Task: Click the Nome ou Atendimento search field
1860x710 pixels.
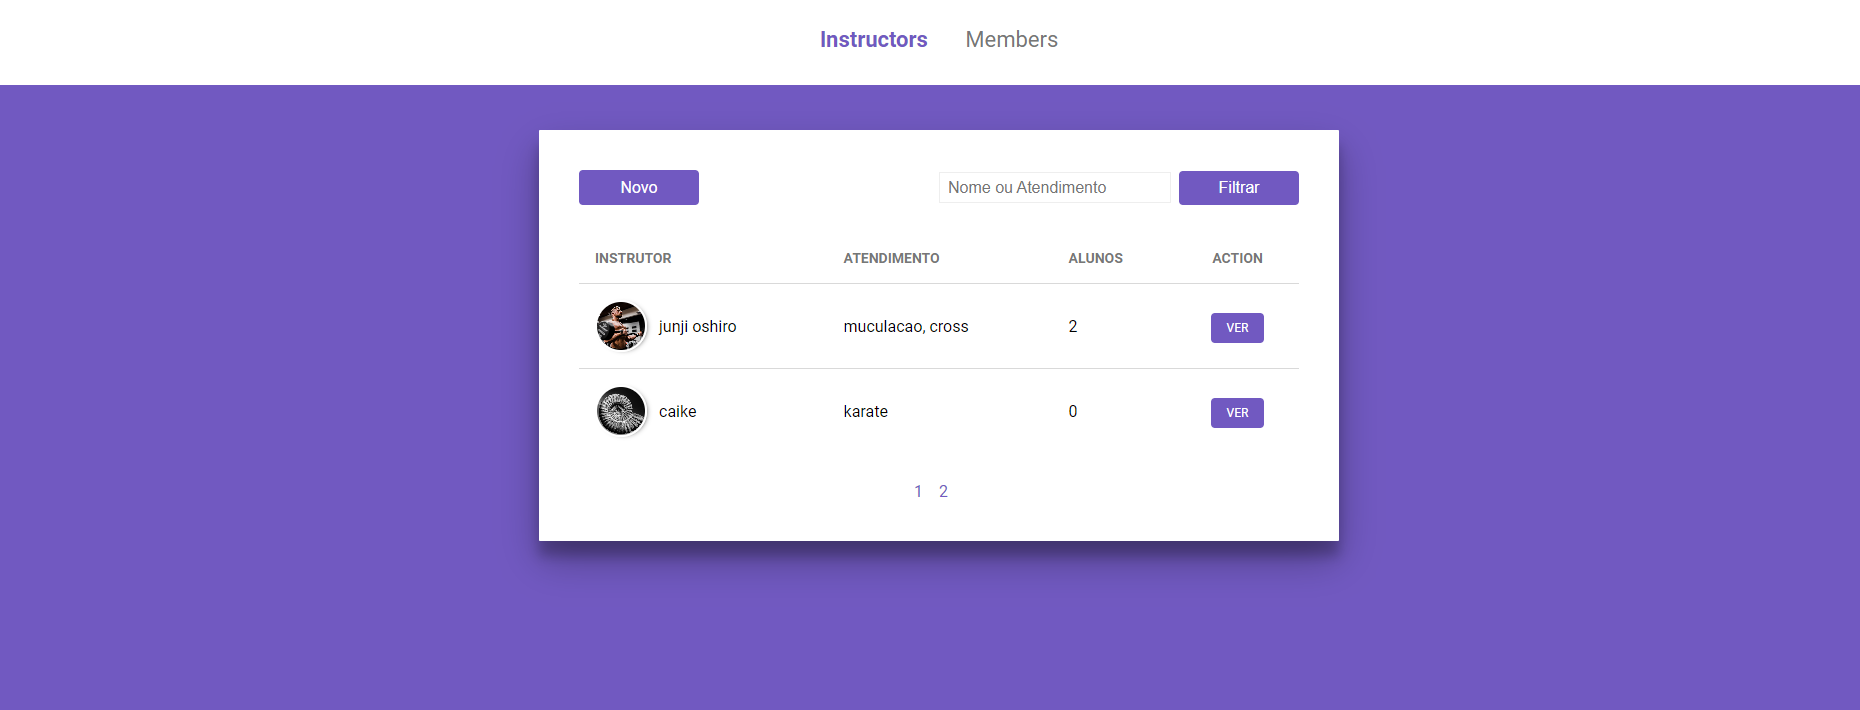Action: pyautogui.click(x=1054, y=187)
